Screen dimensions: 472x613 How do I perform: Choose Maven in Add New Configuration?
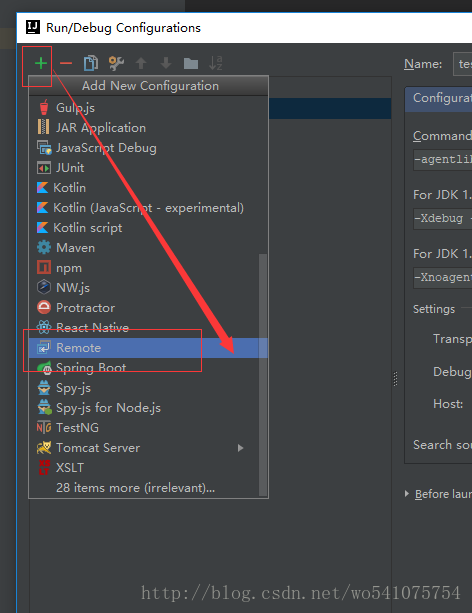144,247
